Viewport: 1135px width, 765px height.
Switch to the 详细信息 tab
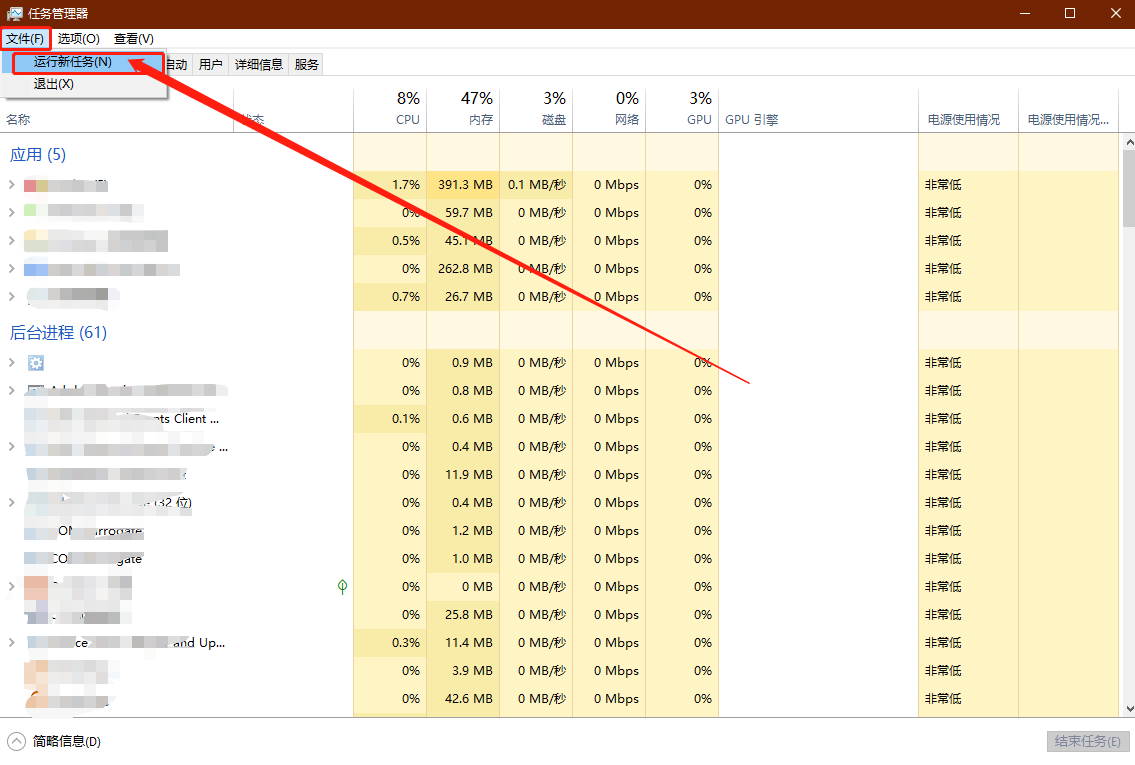pos(258,64)
